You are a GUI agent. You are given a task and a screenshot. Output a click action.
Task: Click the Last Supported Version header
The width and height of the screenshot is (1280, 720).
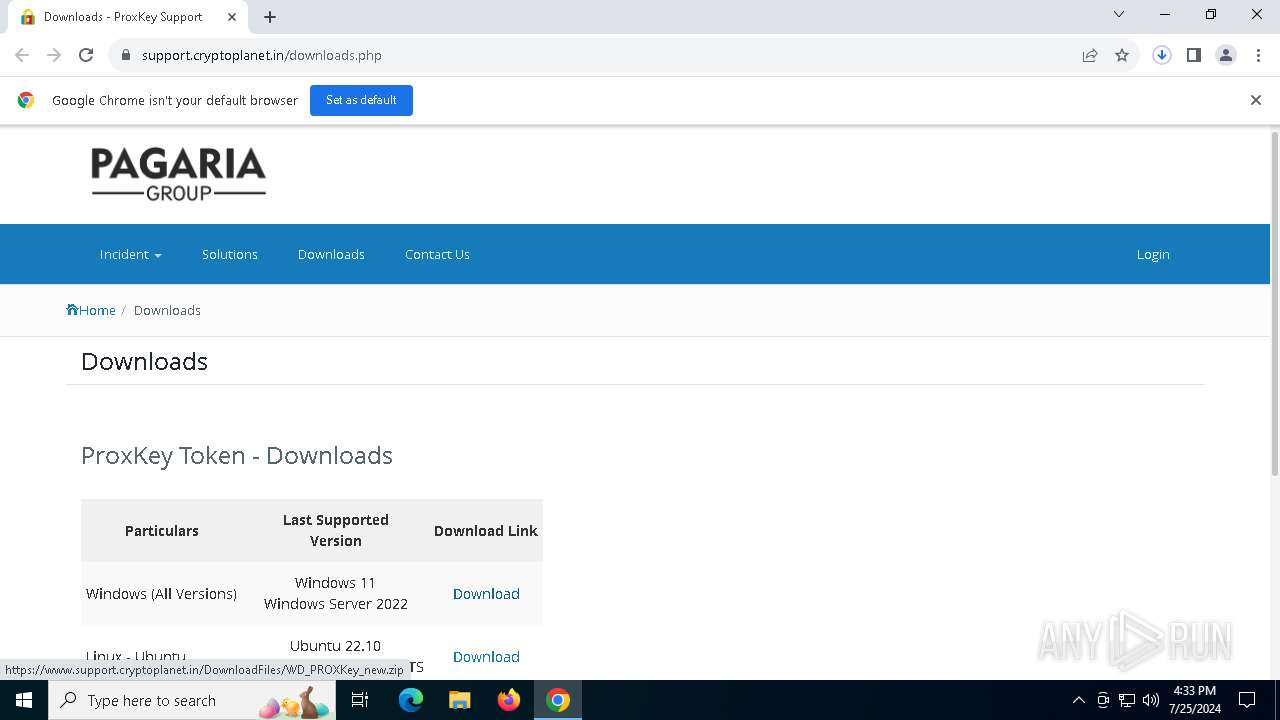click(x=335, y=530)
